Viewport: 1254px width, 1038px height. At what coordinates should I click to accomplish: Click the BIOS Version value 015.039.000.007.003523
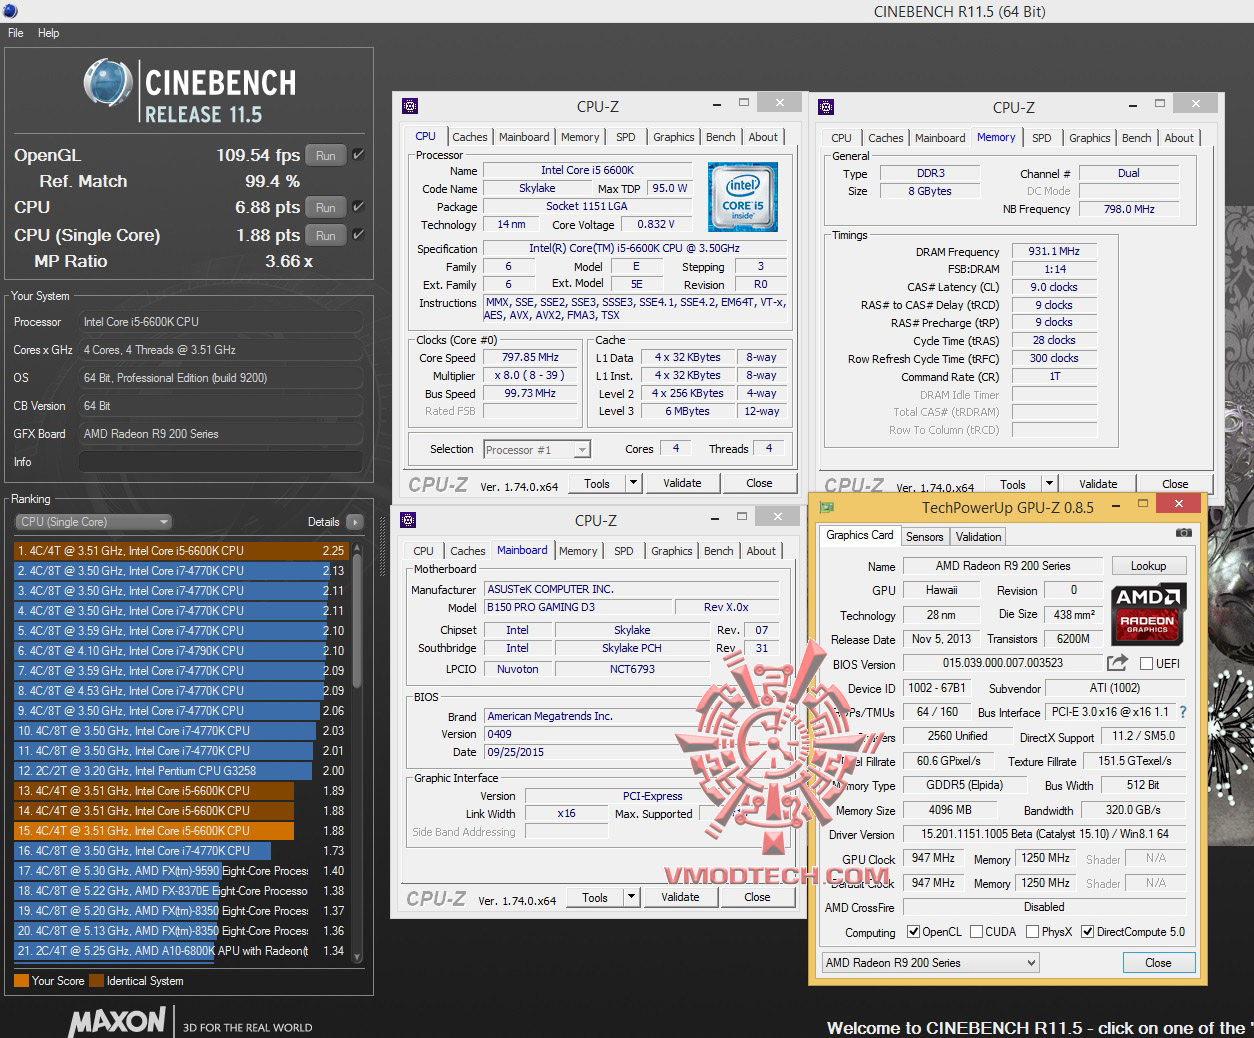(1002, 663)
